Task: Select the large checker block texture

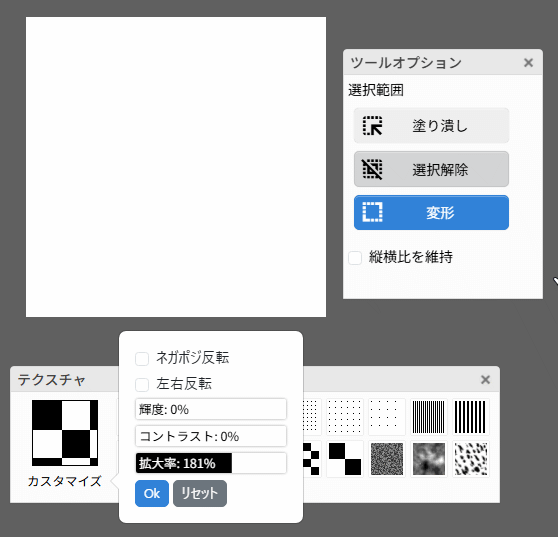Action: pyautogui.click(x=345, y=459)
